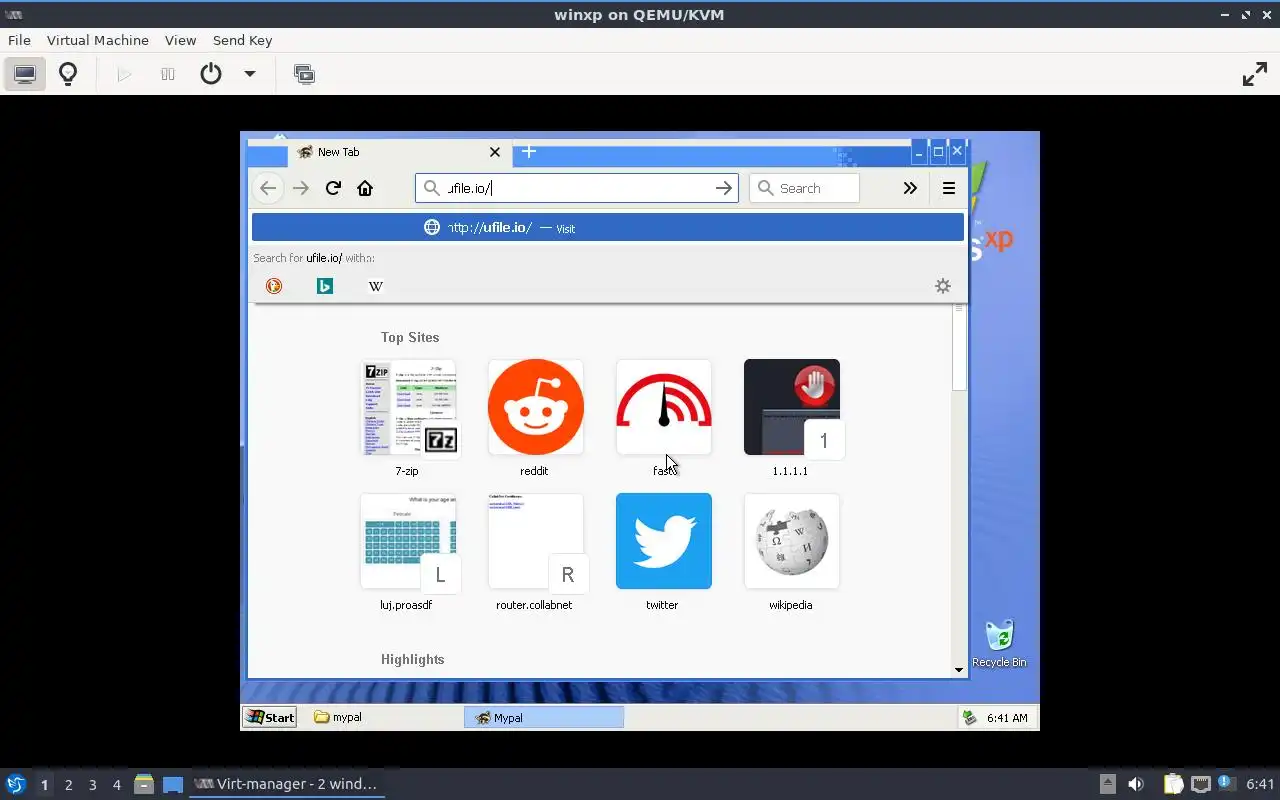The height and width of the screenshot is (800, 1280).
Task: Open a new browser tab with plus
Action: pyautogui.click(x=529, y=152)
